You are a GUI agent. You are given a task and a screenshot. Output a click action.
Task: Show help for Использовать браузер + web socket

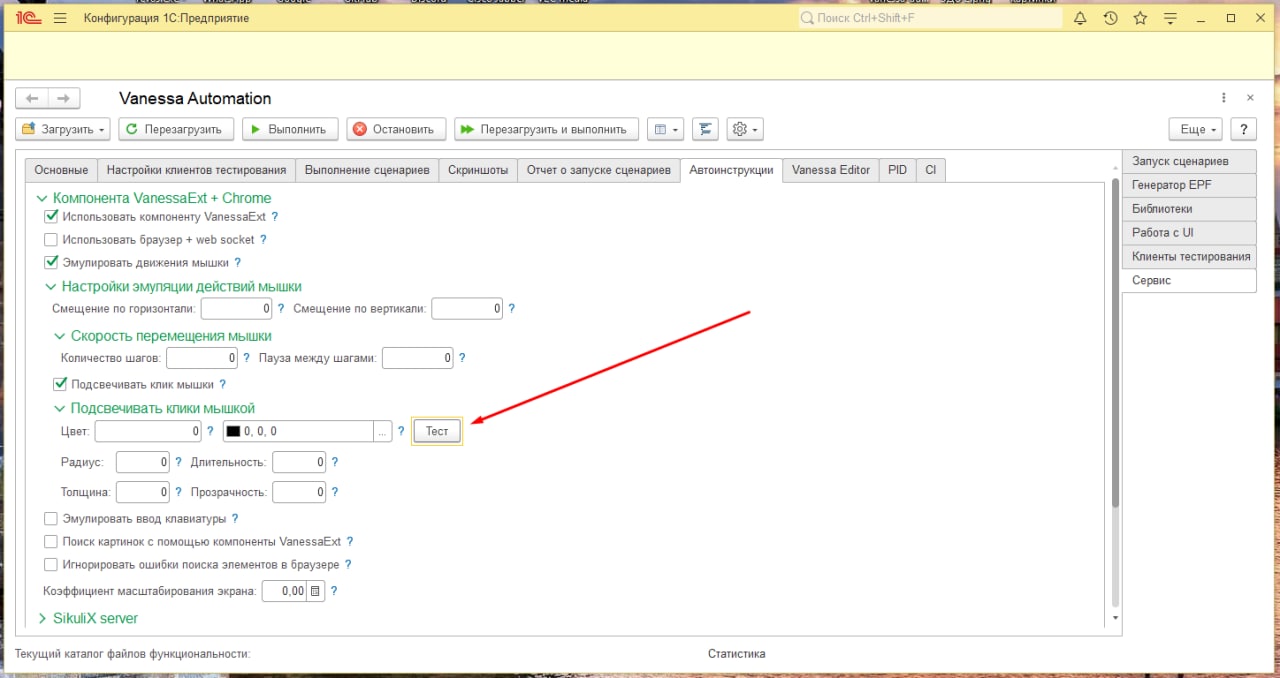pos(264,240)
